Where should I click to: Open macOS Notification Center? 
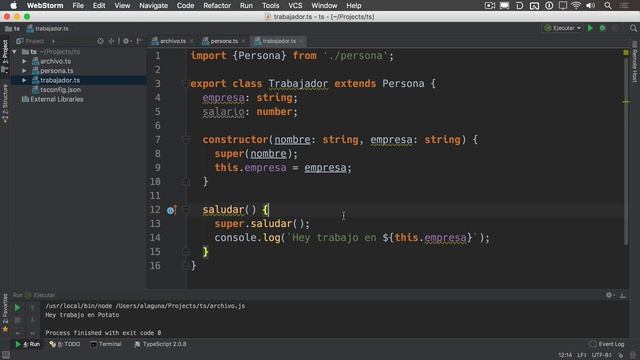pos(624,6)
